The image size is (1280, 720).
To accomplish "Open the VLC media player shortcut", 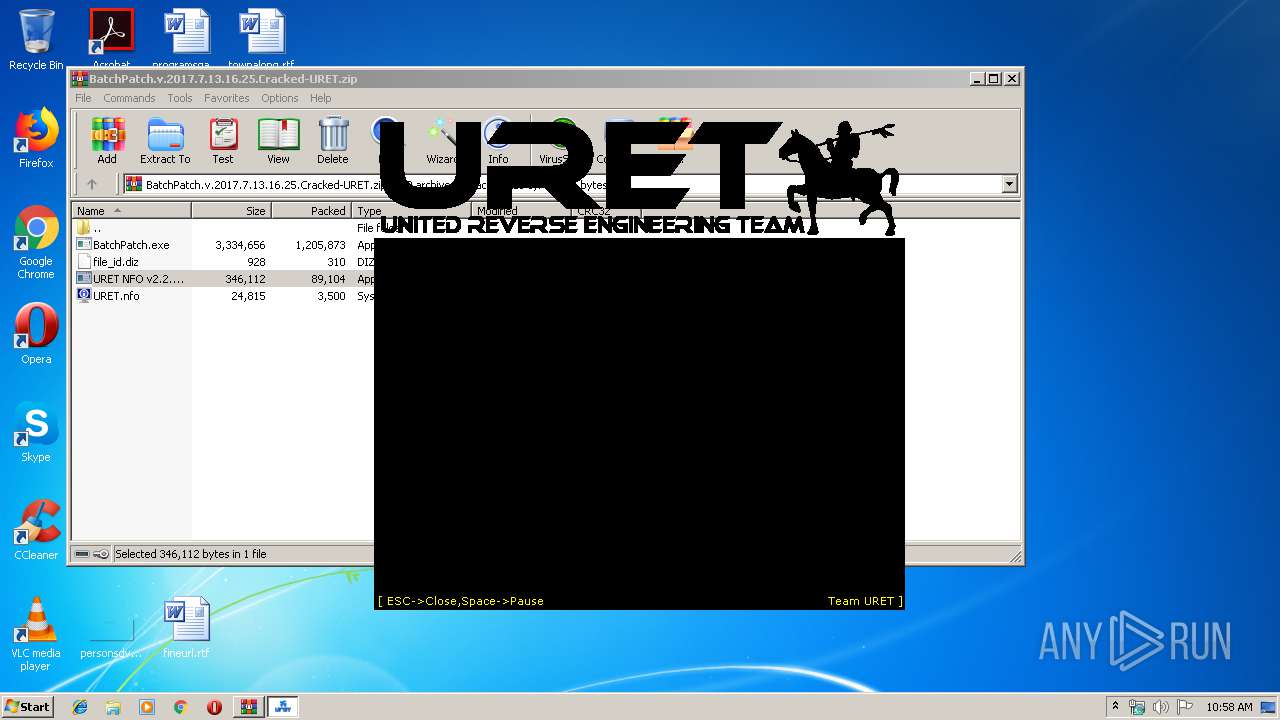I will 36,634.
